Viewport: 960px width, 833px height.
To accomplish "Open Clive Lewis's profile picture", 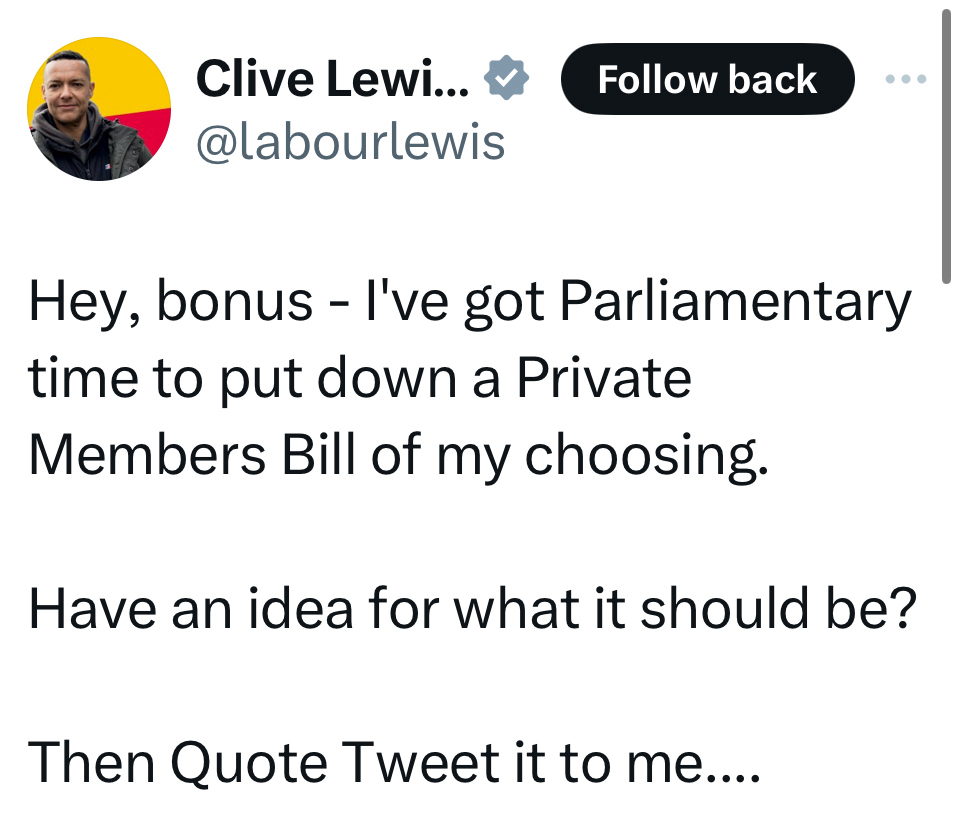I will (x=99, y=109).
